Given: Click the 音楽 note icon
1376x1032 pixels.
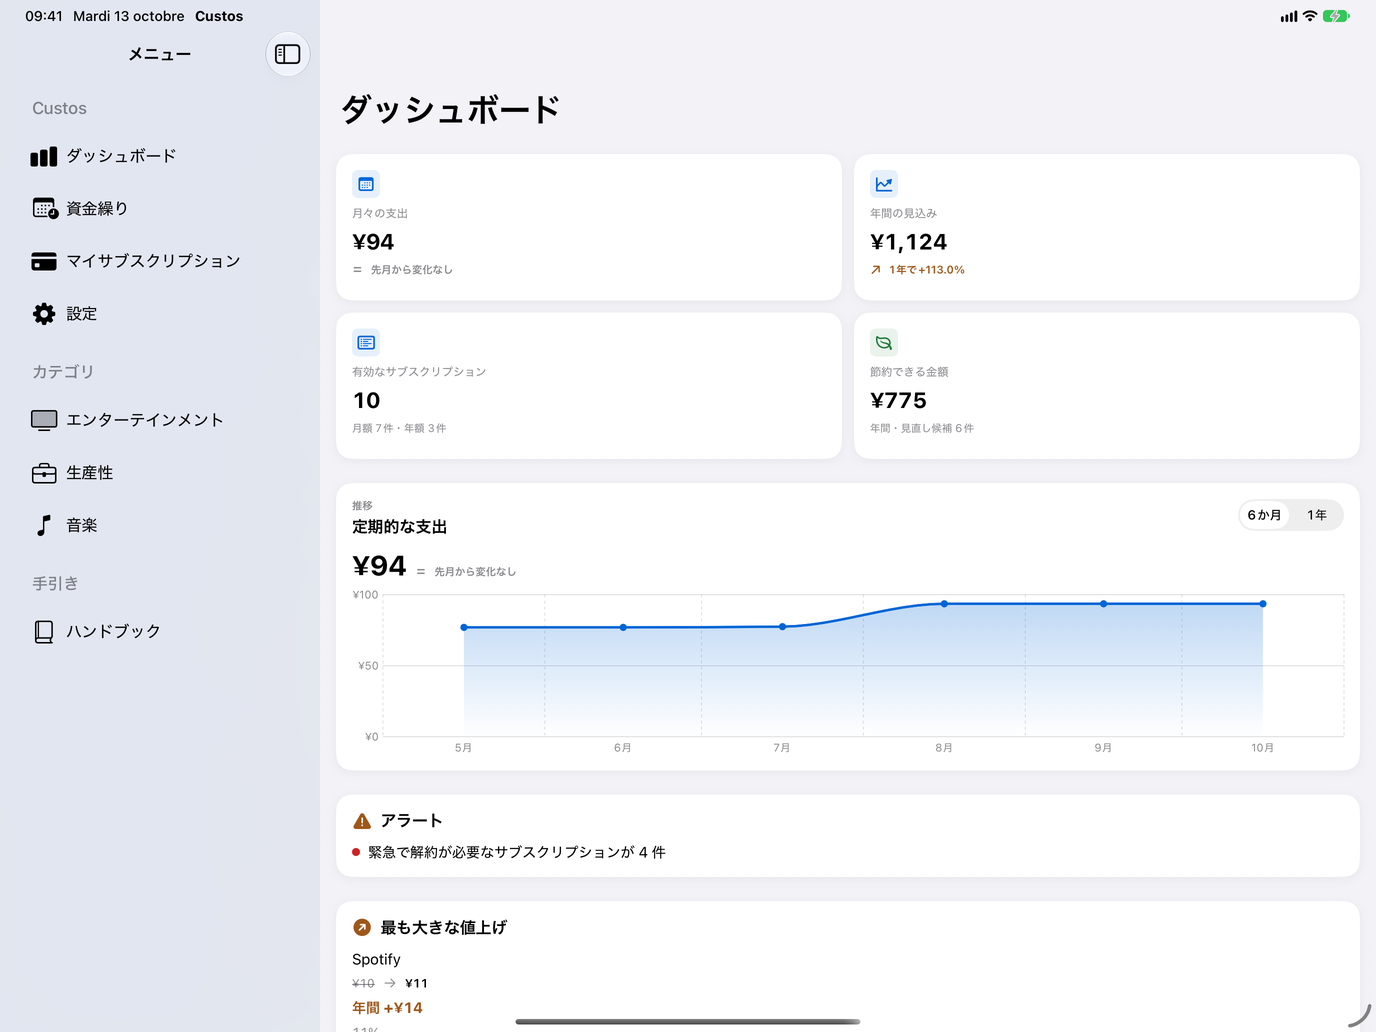Looking at the screenshot, I should [x=44, y=525].
